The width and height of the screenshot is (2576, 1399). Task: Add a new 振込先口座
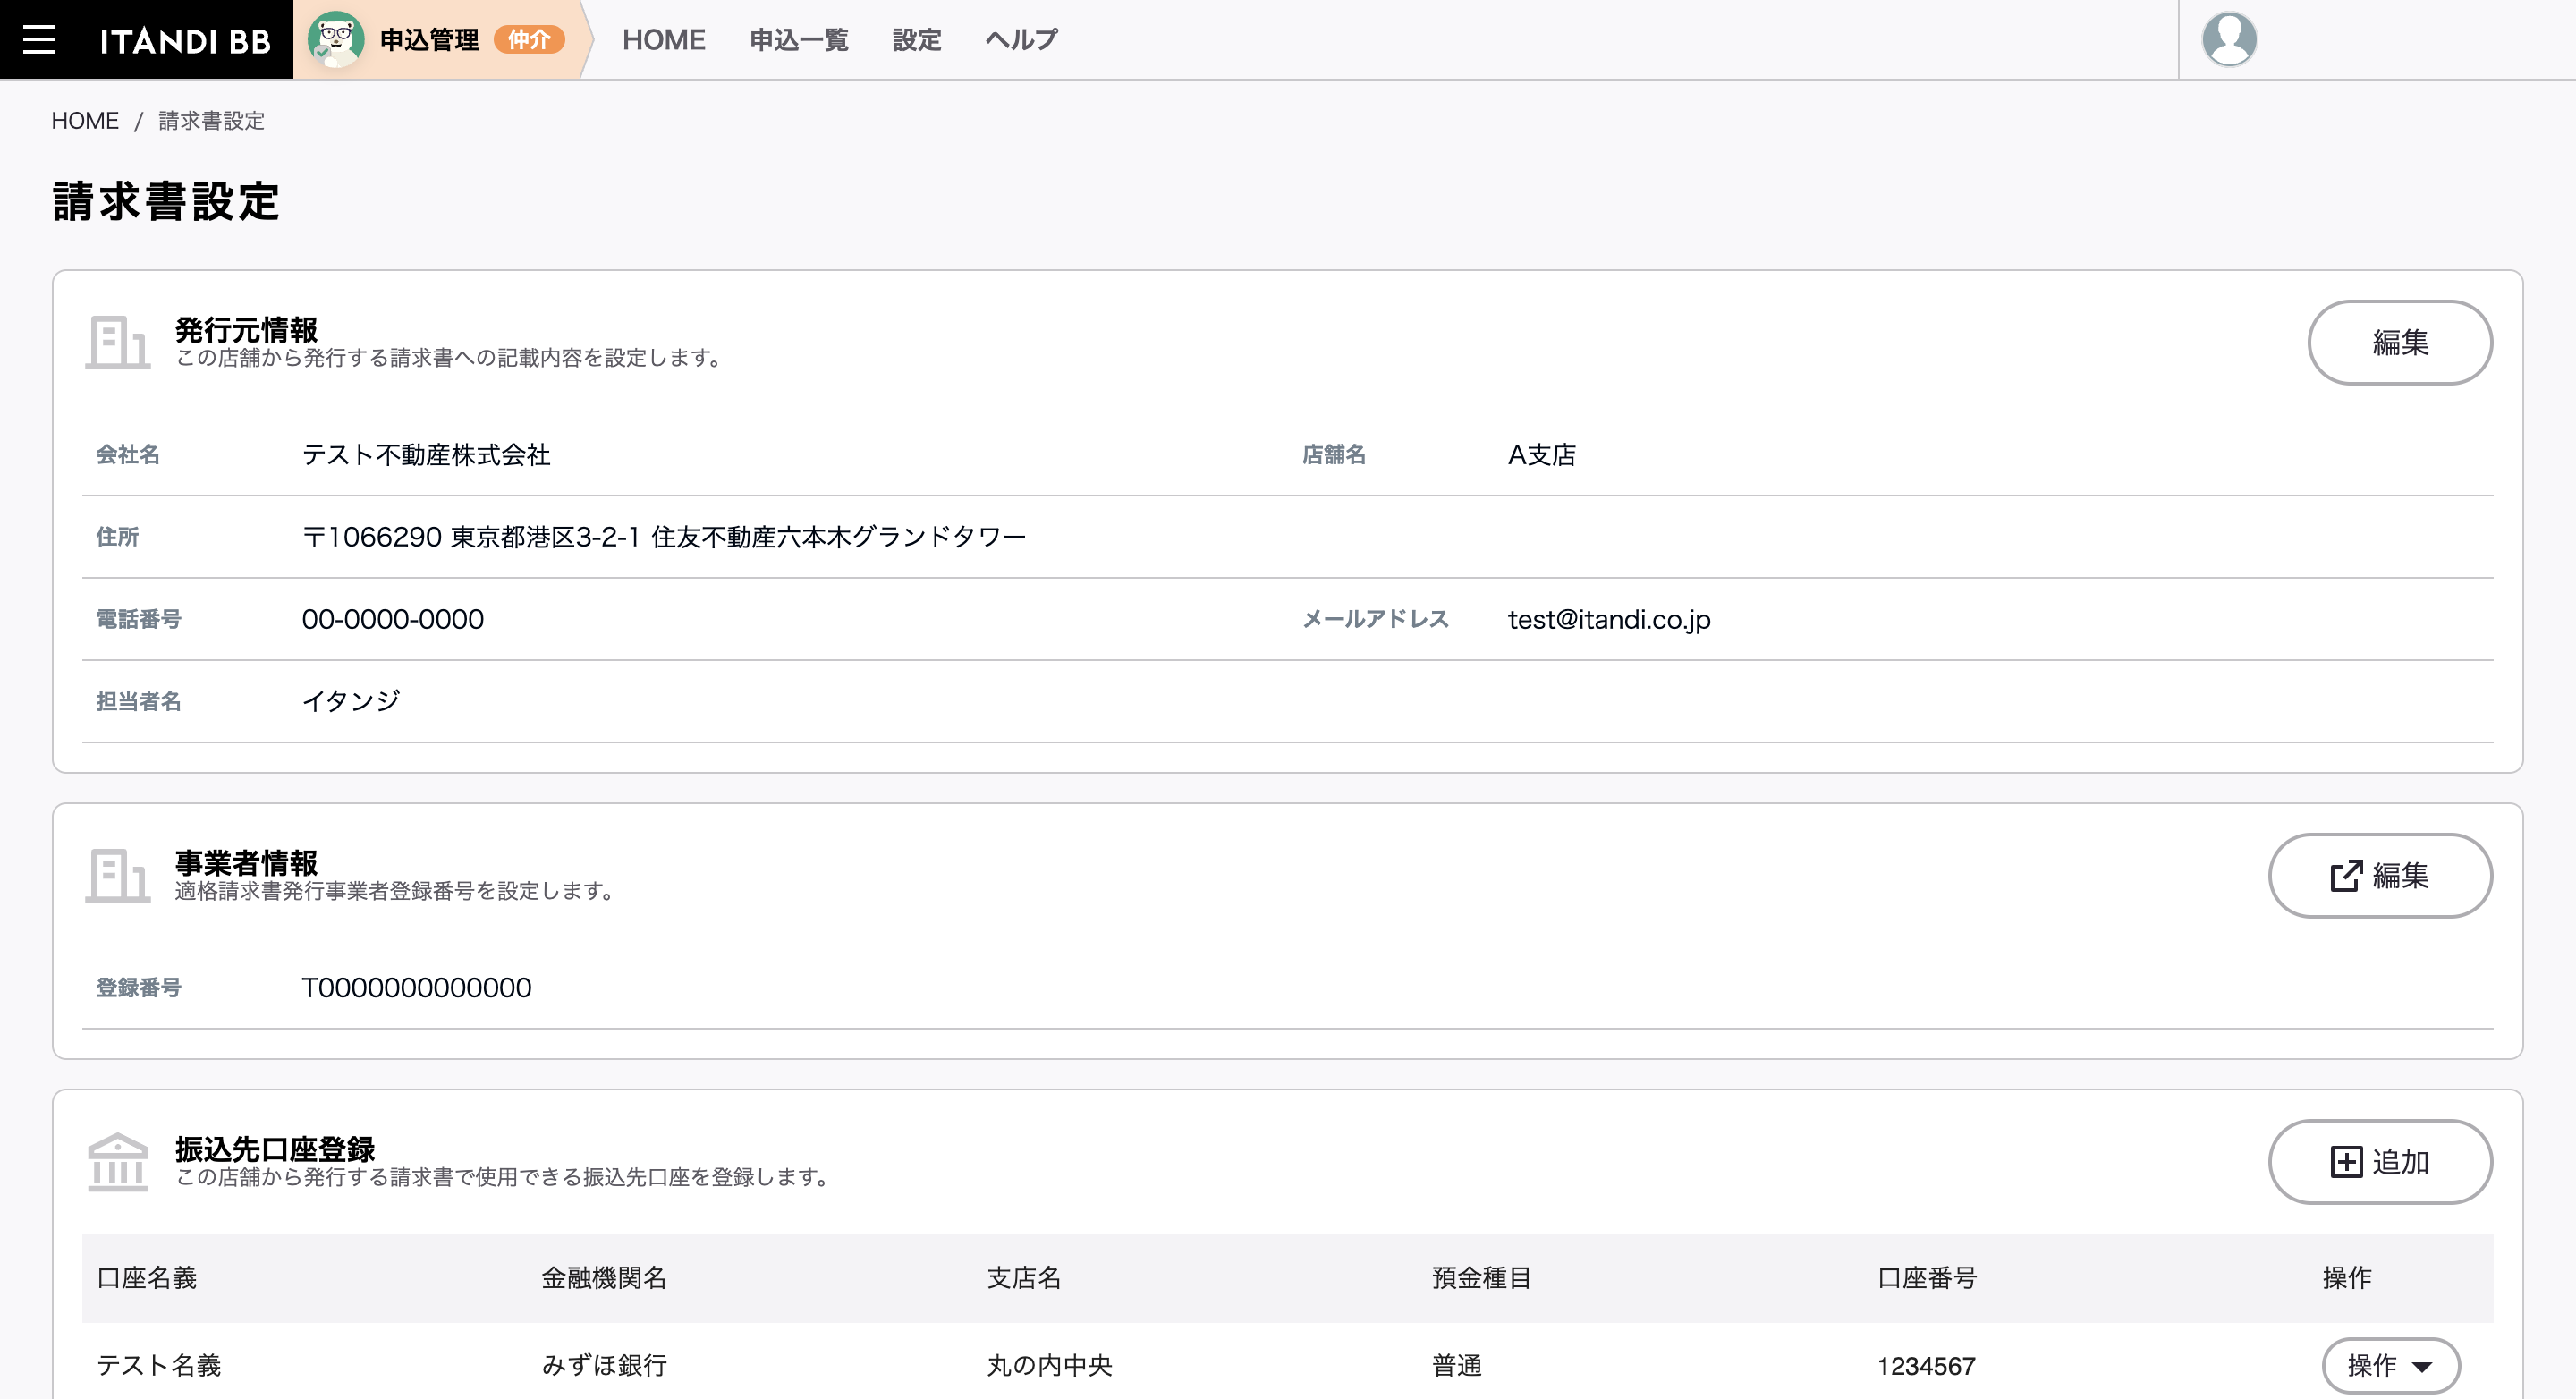point(2380,1161)
